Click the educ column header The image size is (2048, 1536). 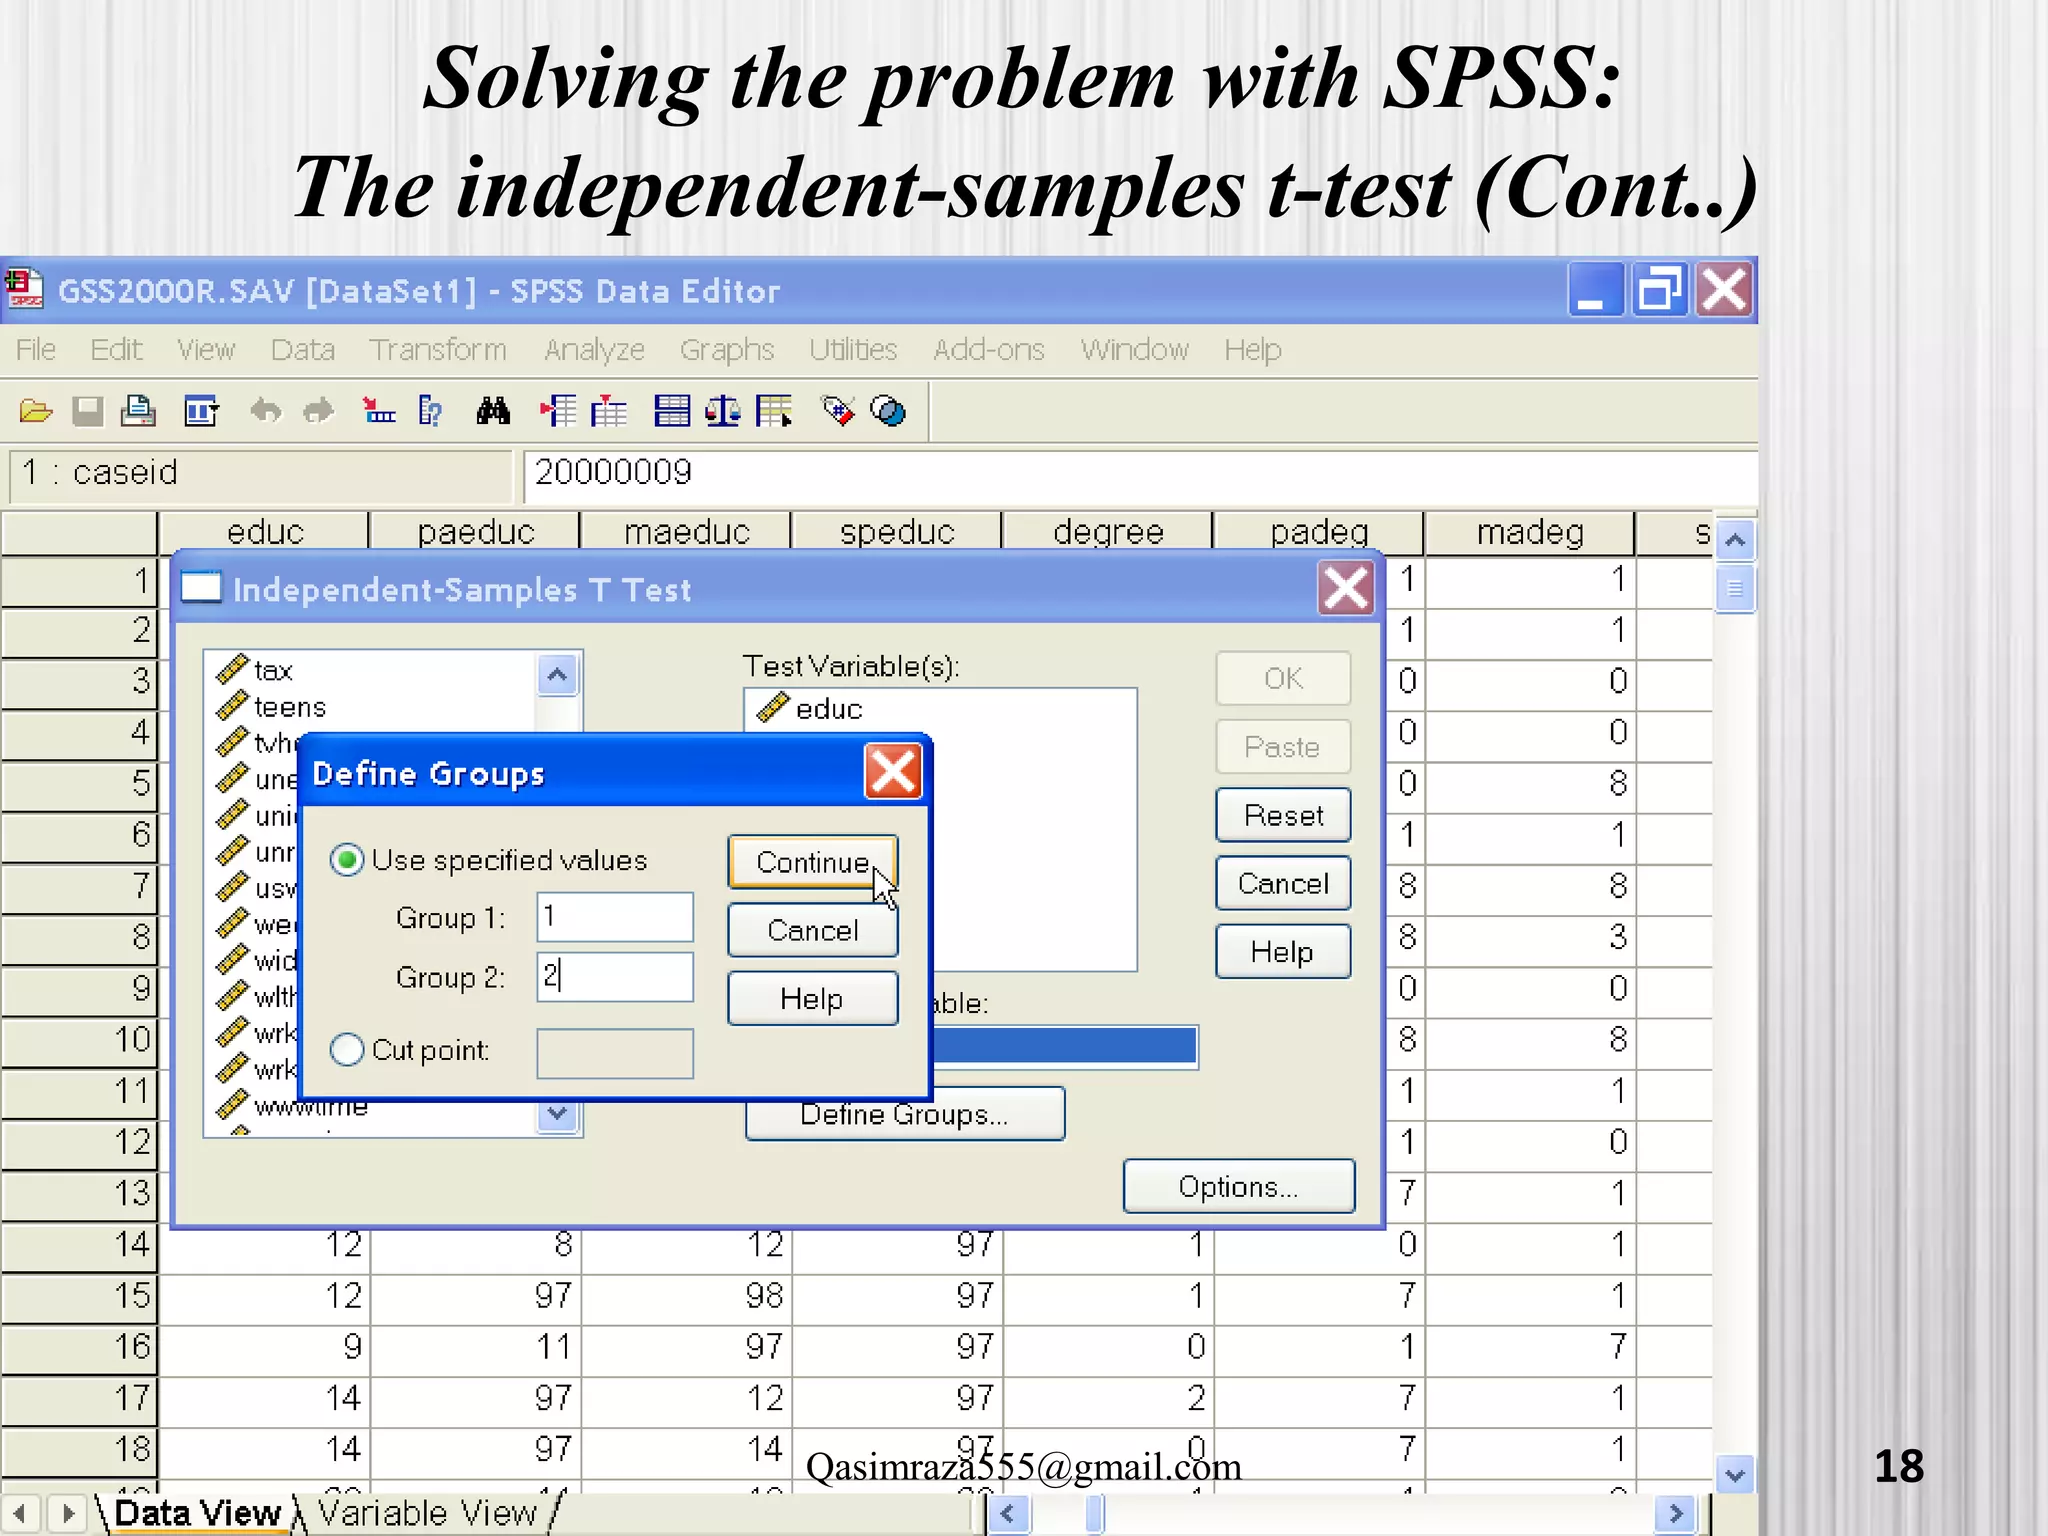tap(264, 531)
